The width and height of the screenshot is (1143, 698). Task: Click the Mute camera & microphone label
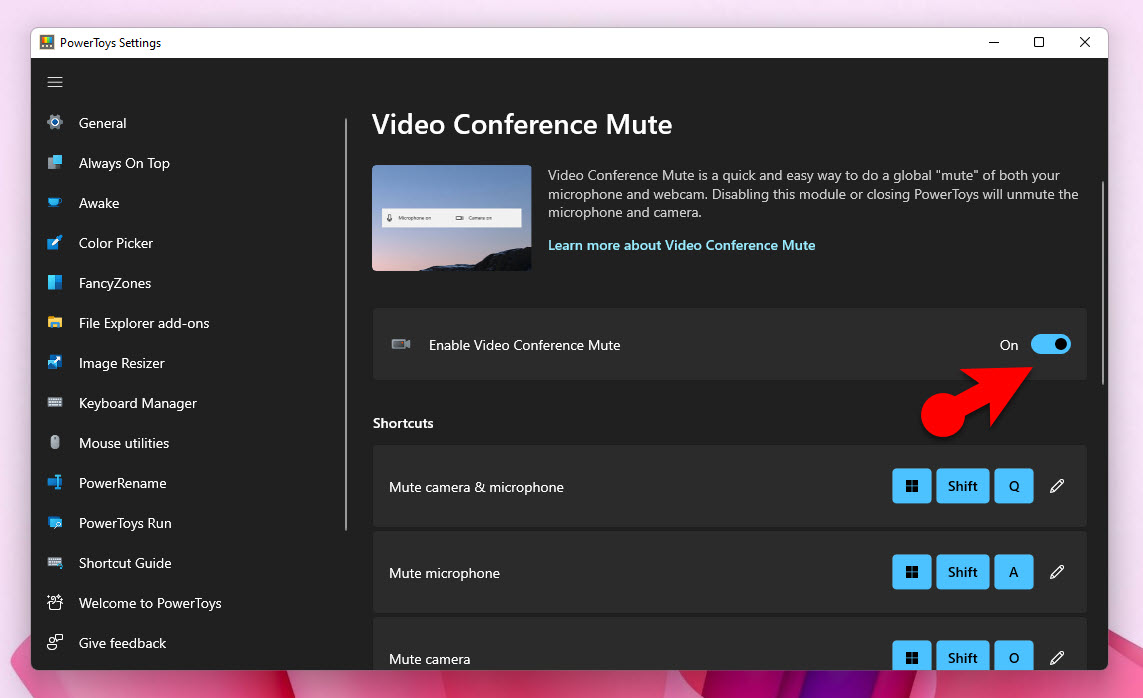(x=476, y=487)
